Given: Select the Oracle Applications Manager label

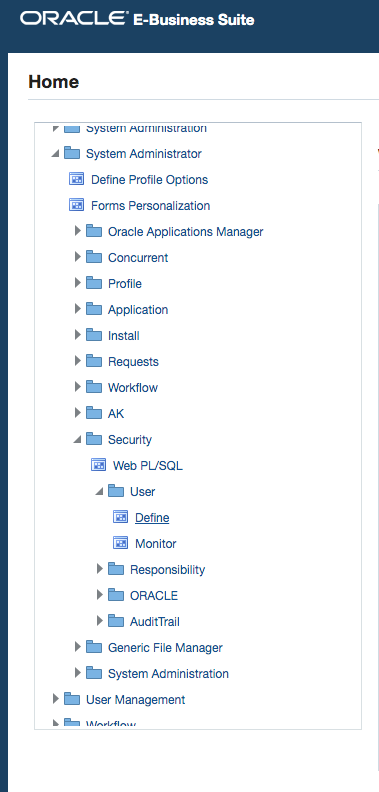Looking at the screenshot, I should coord(185,231).
